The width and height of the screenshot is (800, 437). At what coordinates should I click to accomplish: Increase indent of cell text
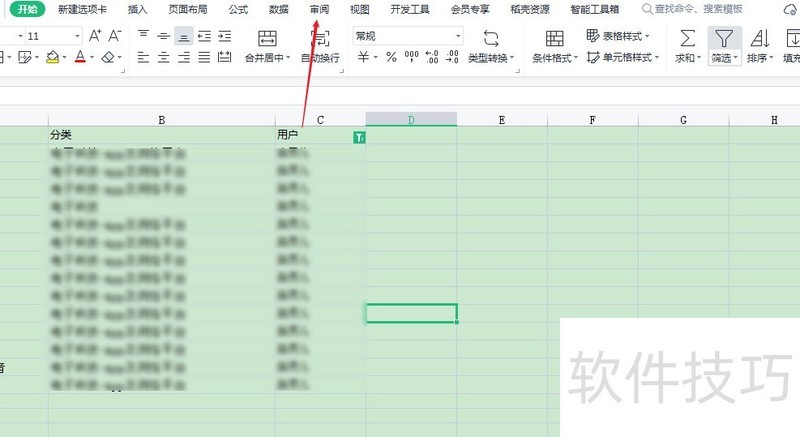pyautogui.click(x=224, y=36)
